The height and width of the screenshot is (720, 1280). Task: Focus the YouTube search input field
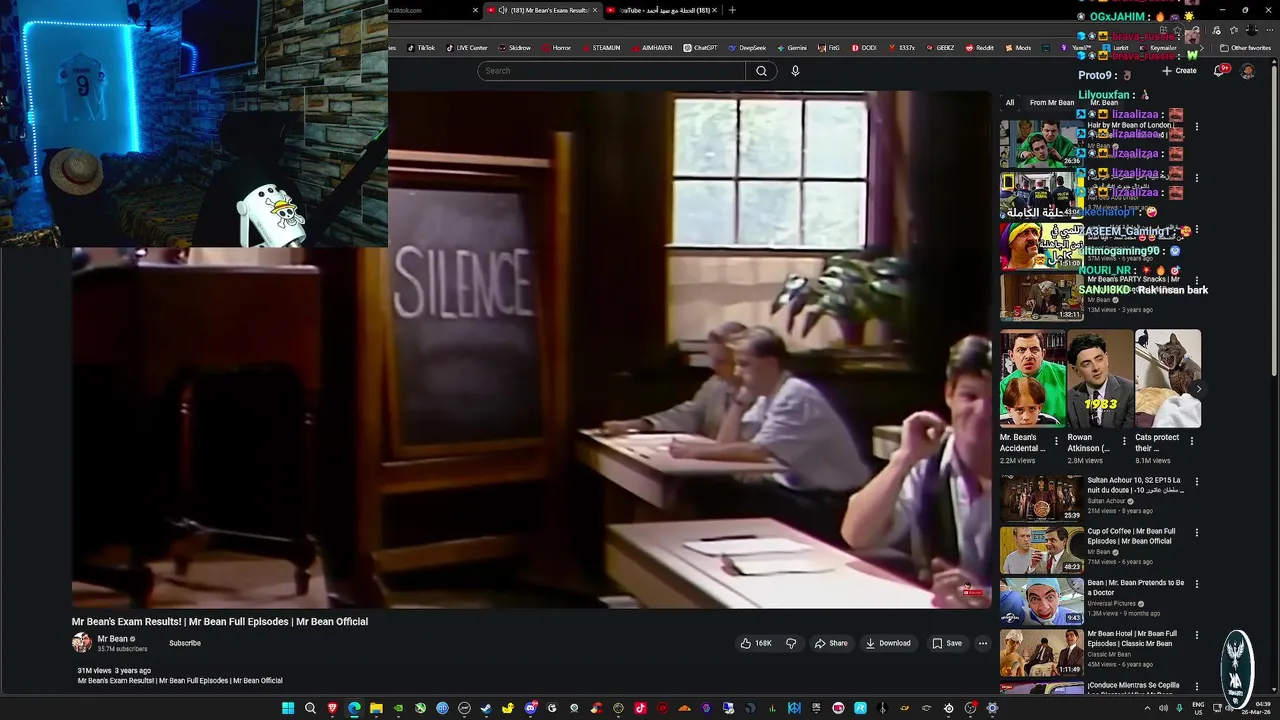pyautogui.click(x=612, y=71)
